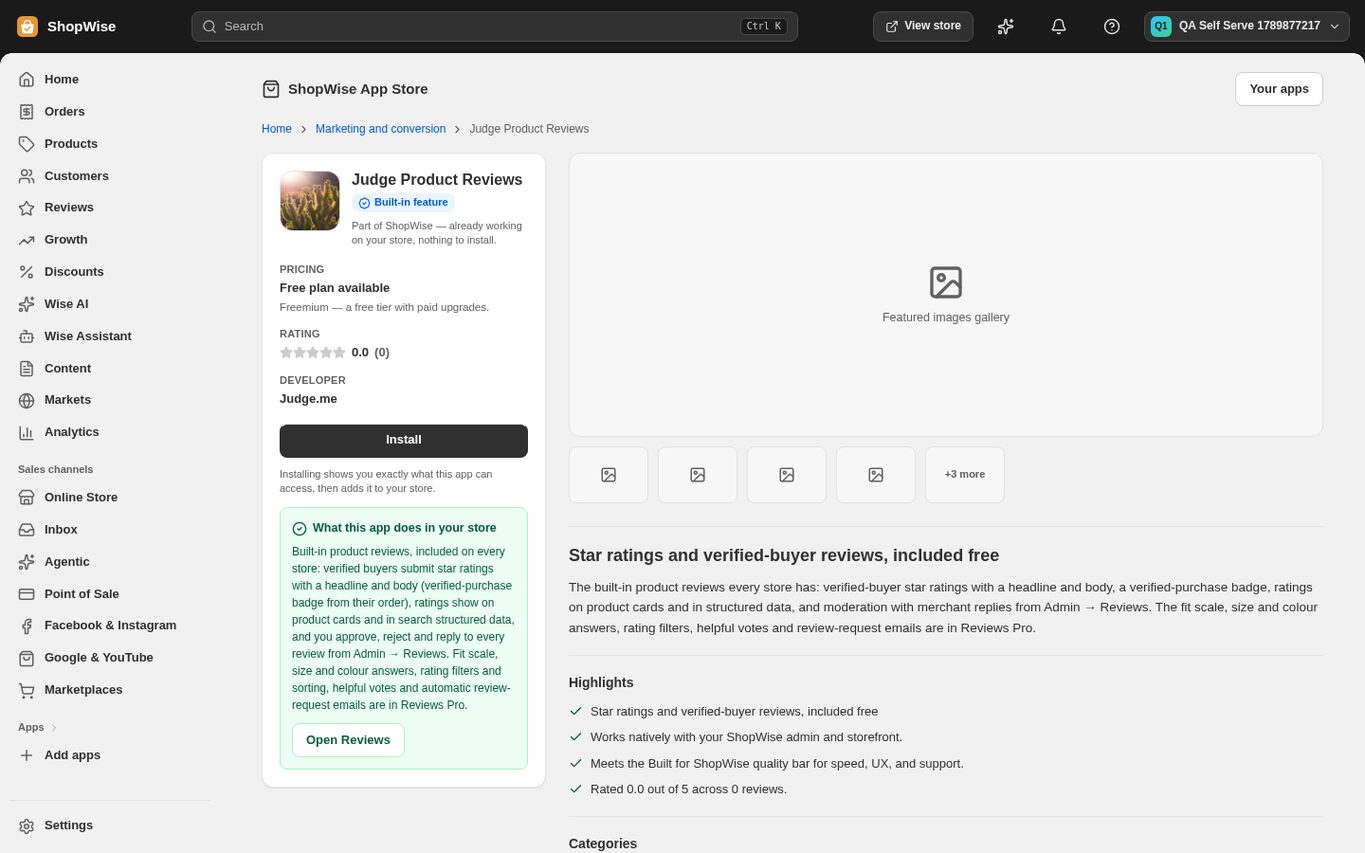The image size is (1365, 853).
Task: Click the Judge.me developer name
Action: (x=308, y=399)
